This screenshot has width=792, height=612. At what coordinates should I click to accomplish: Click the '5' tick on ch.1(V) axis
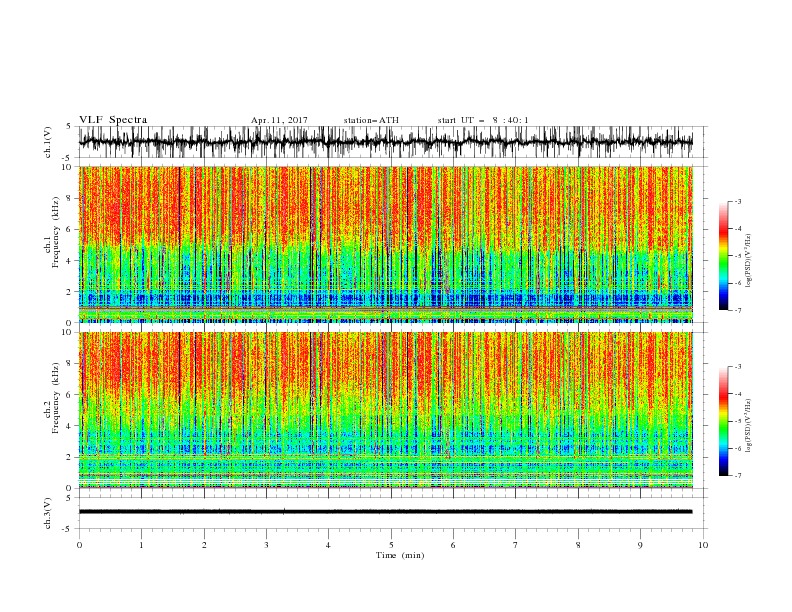69,127
